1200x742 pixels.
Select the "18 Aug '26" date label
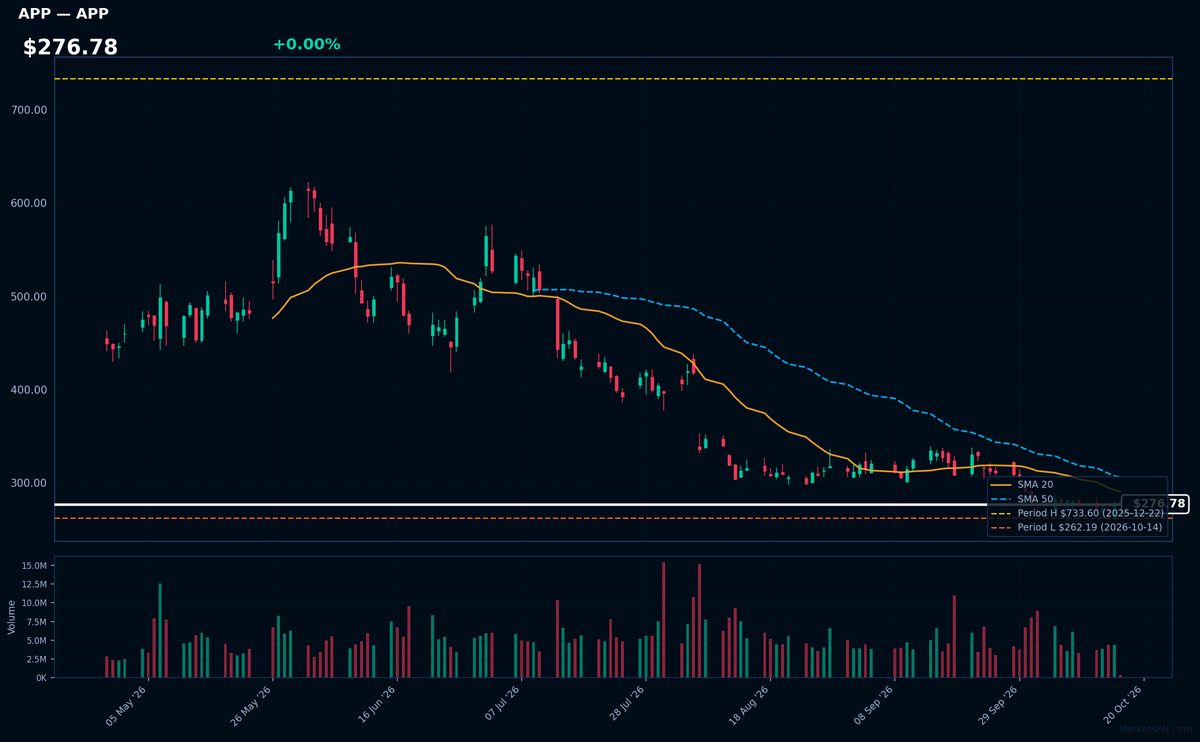(x=748, y=706)
